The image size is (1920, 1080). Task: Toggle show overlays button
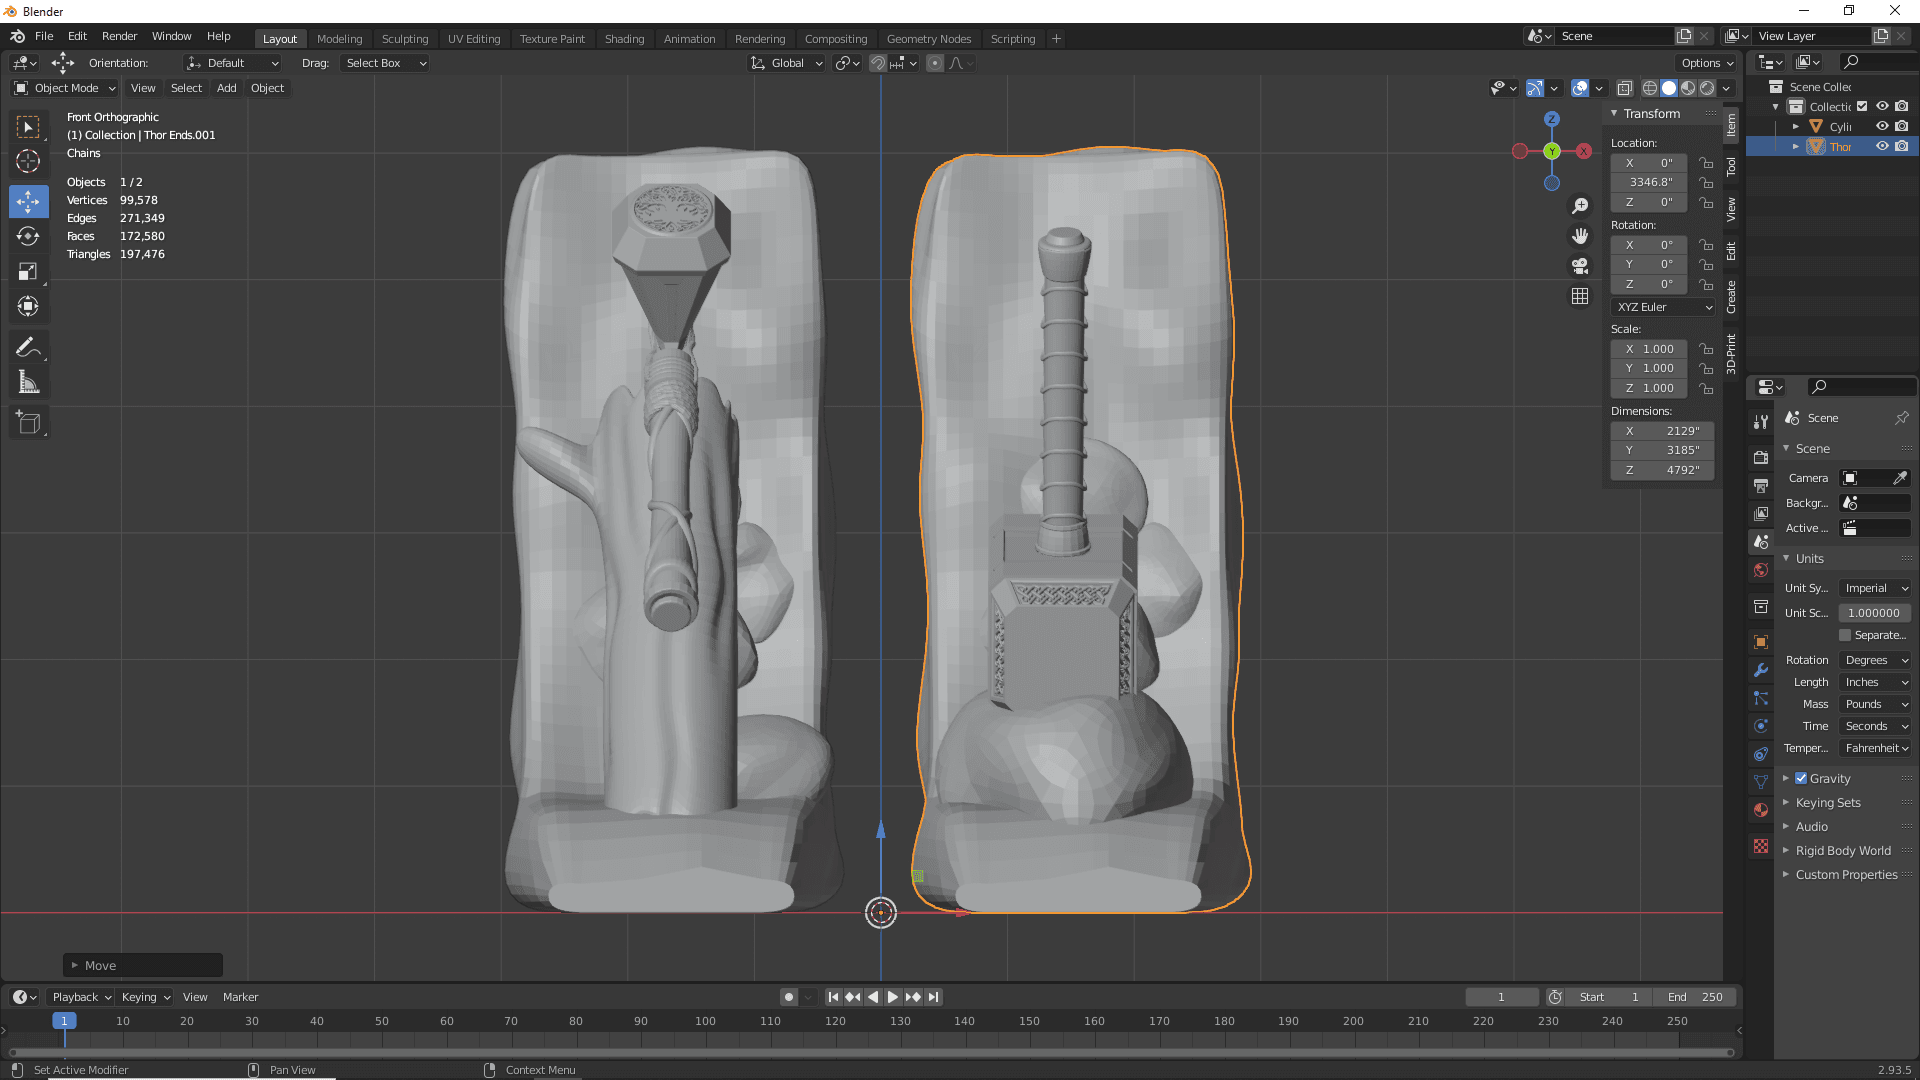tap(1580, 88)
